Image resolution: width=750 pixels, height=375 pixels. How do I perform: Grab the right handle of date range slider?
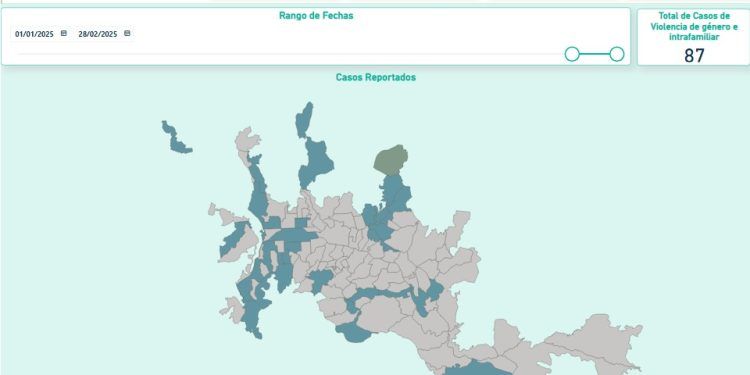coord(617,54)
